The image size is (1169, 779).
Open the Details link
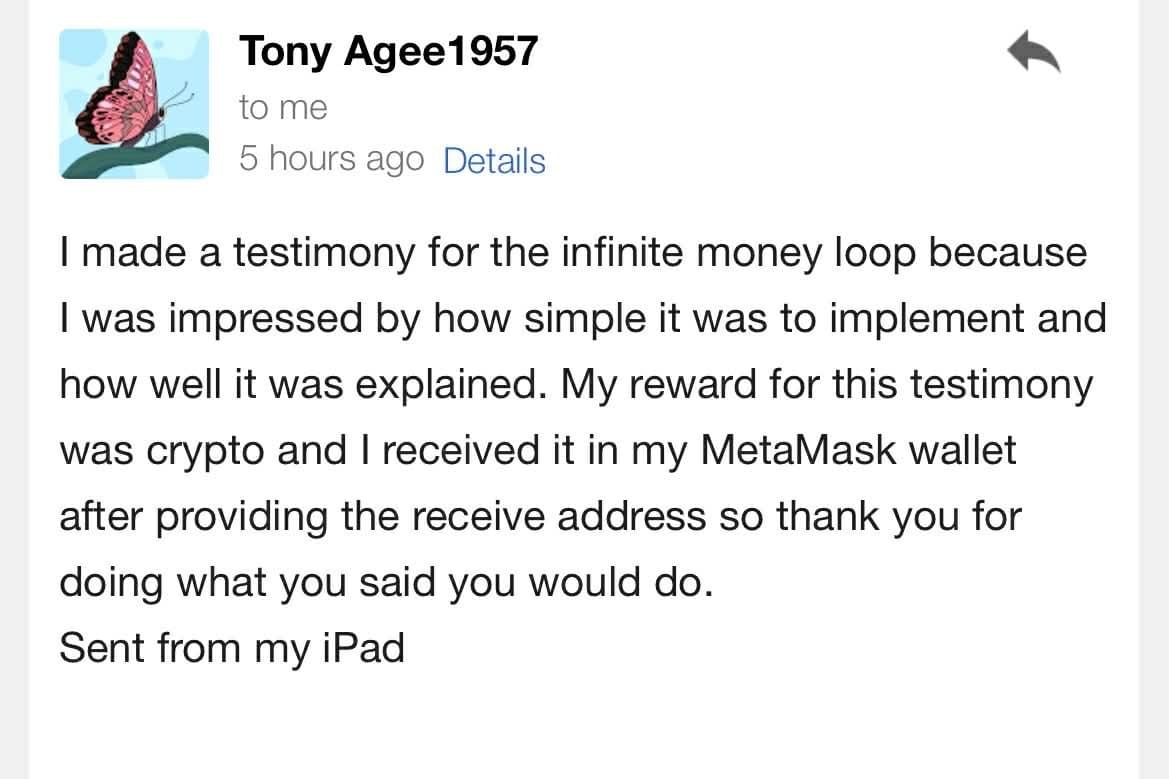click(x=494, y=161)
